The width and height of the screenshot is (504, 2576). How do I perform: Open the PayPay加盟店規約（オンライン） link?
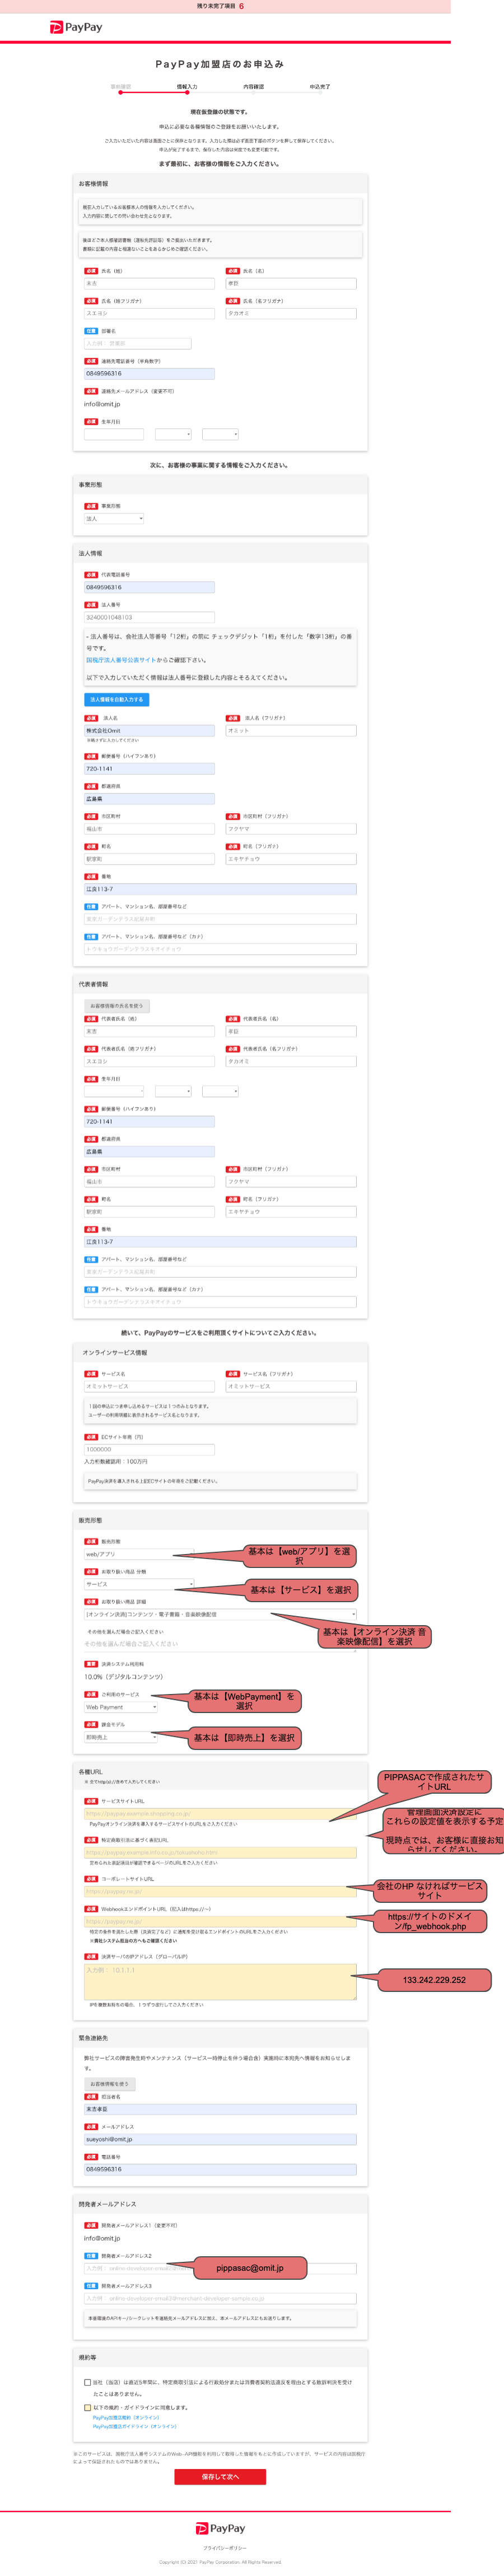(x=126, y=2418)
